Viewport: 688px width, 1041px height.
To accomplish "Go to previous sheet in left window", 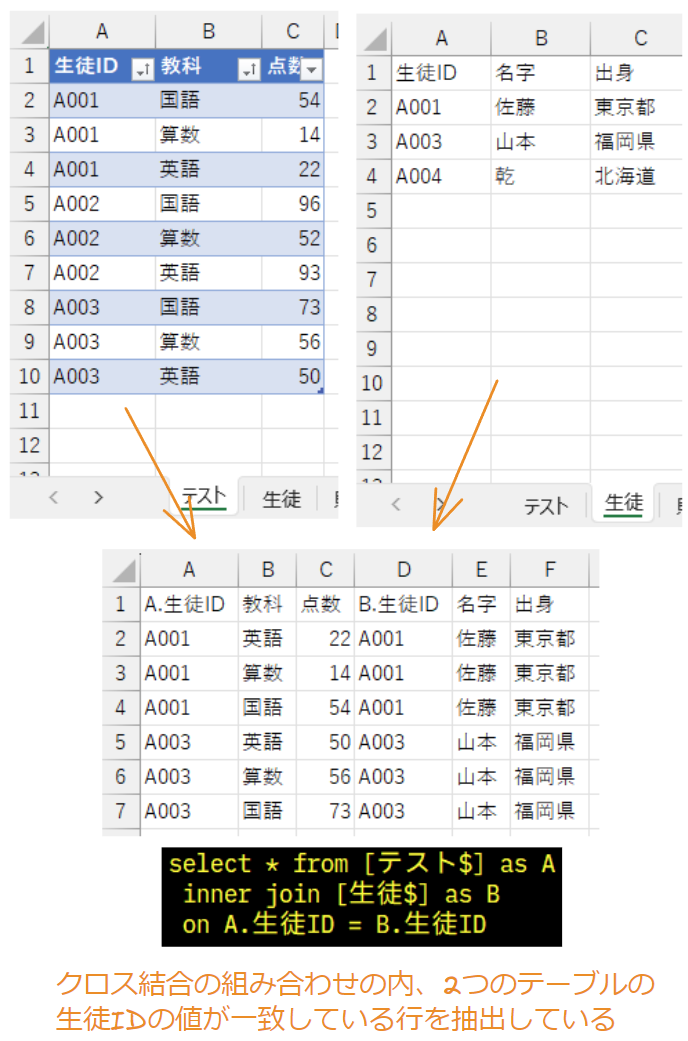I will pyautogui.click(x=54, y=497).
